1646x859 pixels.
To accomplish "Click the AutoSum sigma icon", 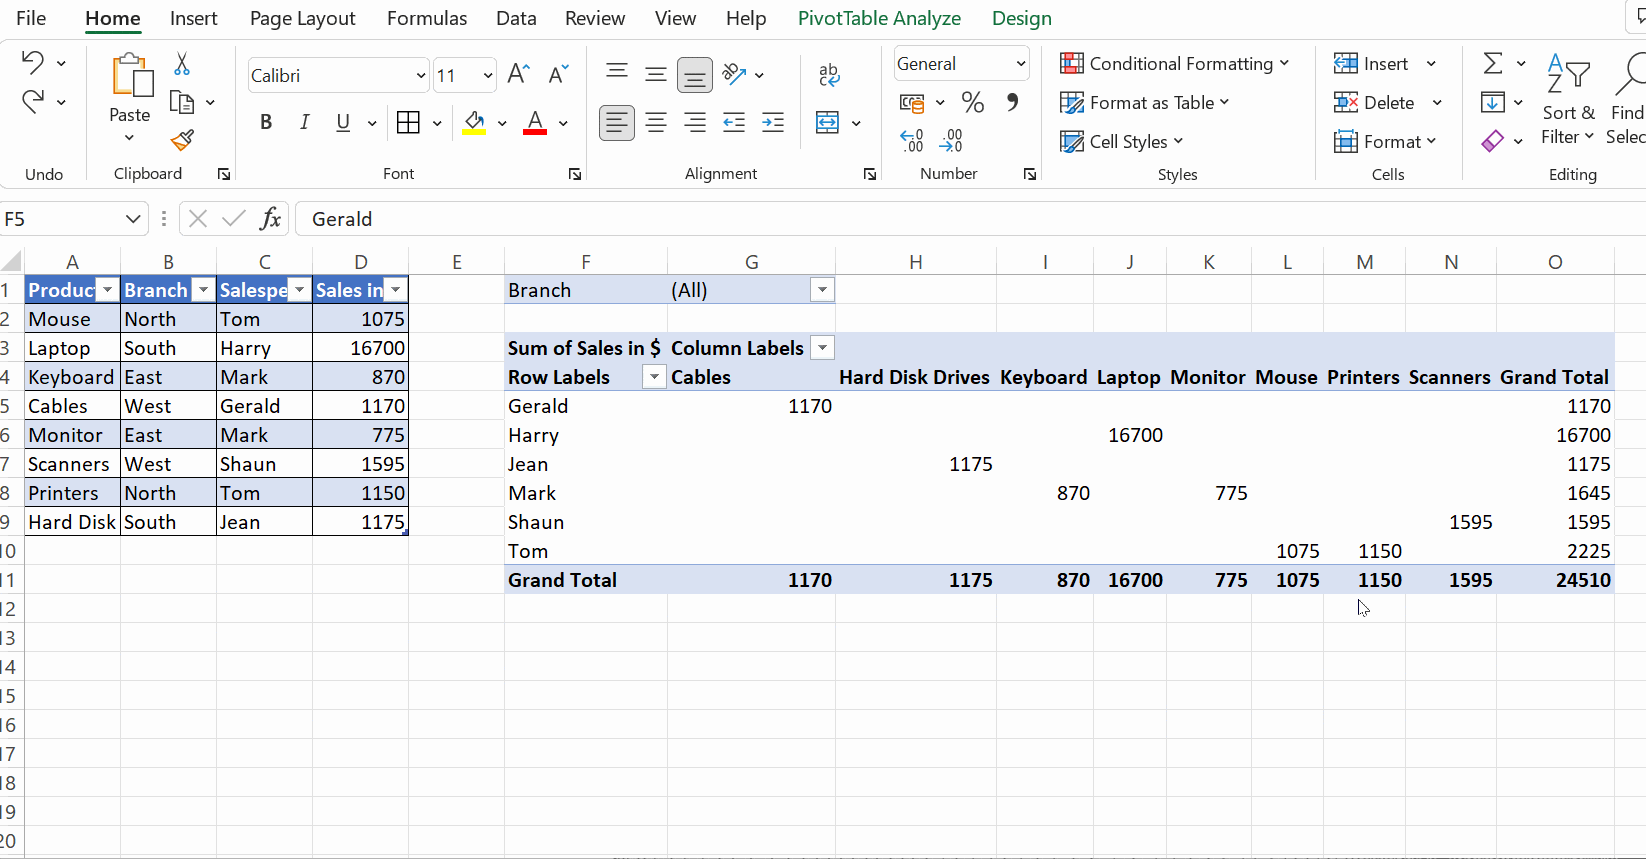I will coord(1493,64).
